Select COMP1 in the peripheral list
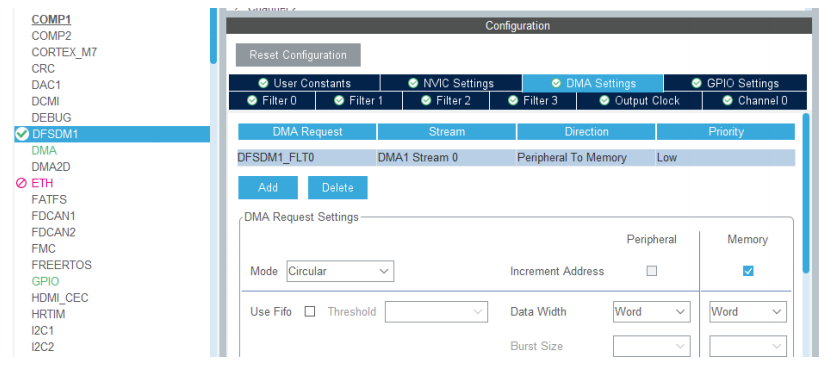826x368 pixels. pos(51,19)
